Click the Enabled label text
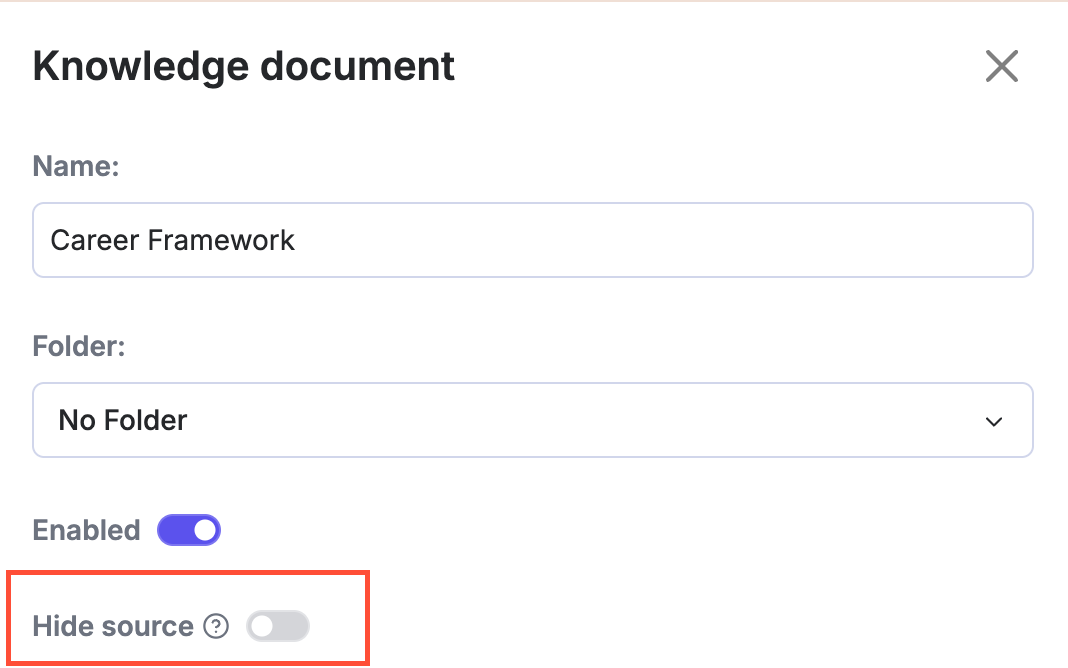Screen dimensions: 1068x668 point(87,530)
